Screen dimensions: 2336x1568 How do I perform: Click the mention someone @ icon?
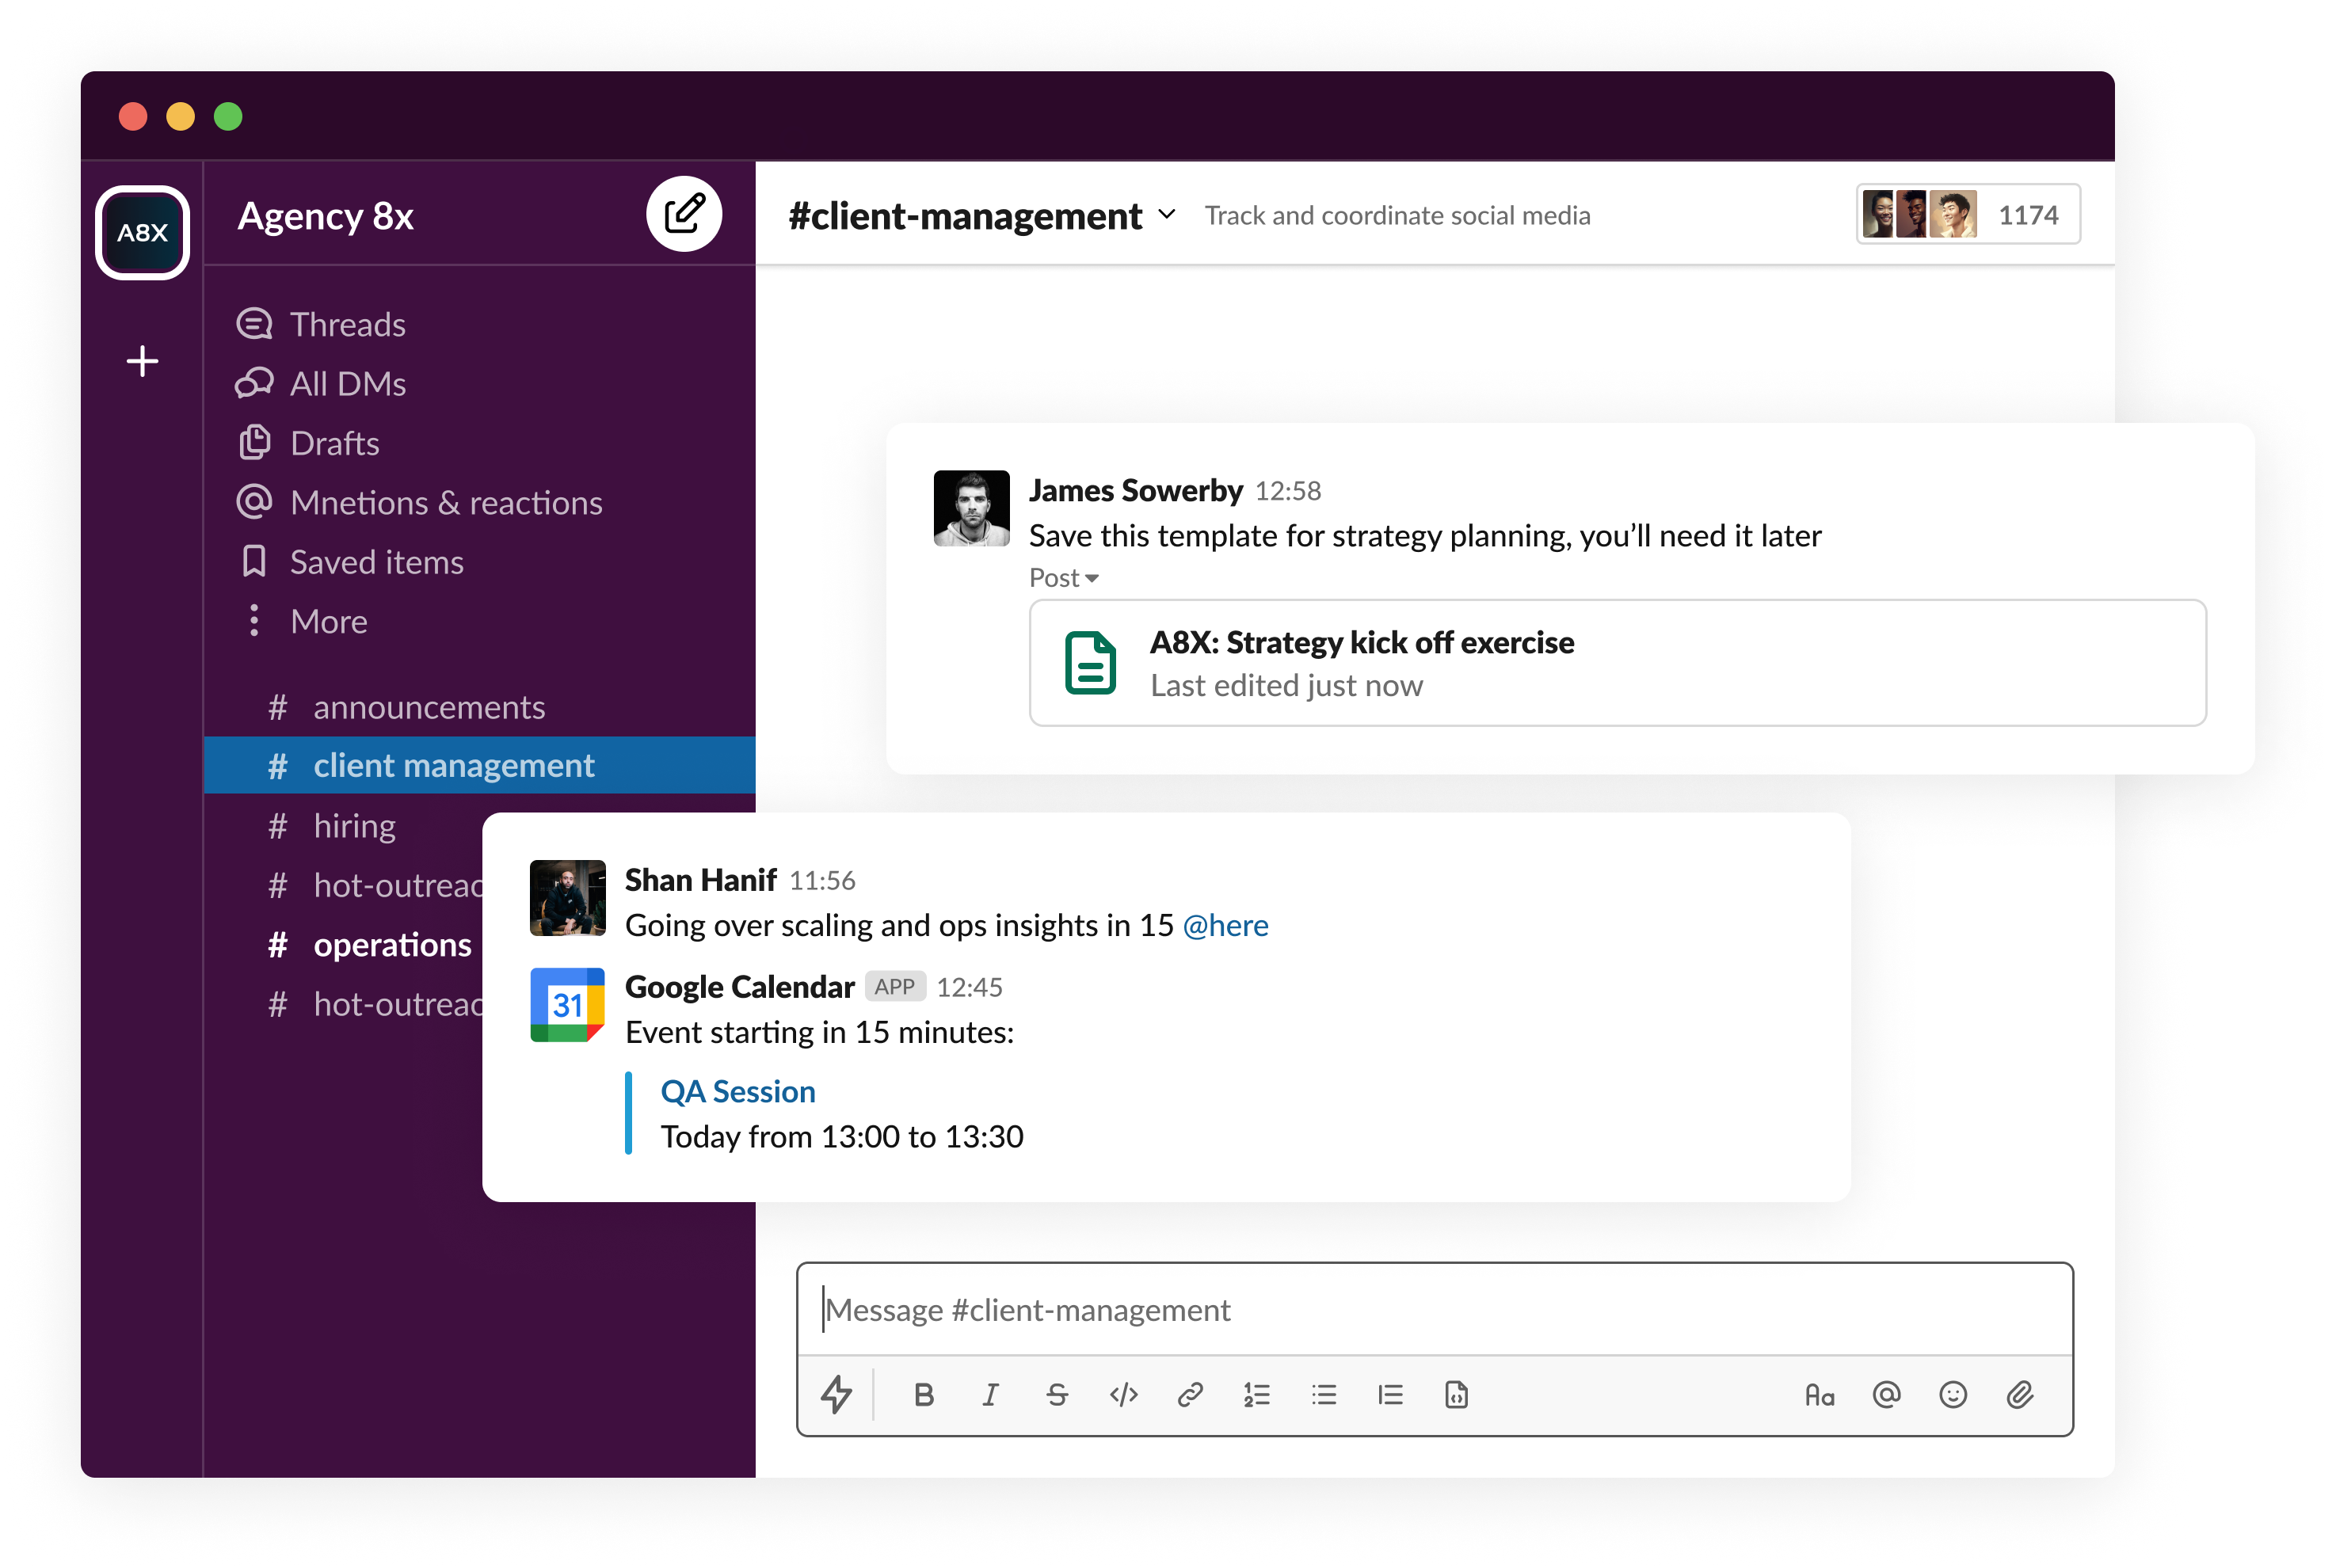[1886, 1394]
